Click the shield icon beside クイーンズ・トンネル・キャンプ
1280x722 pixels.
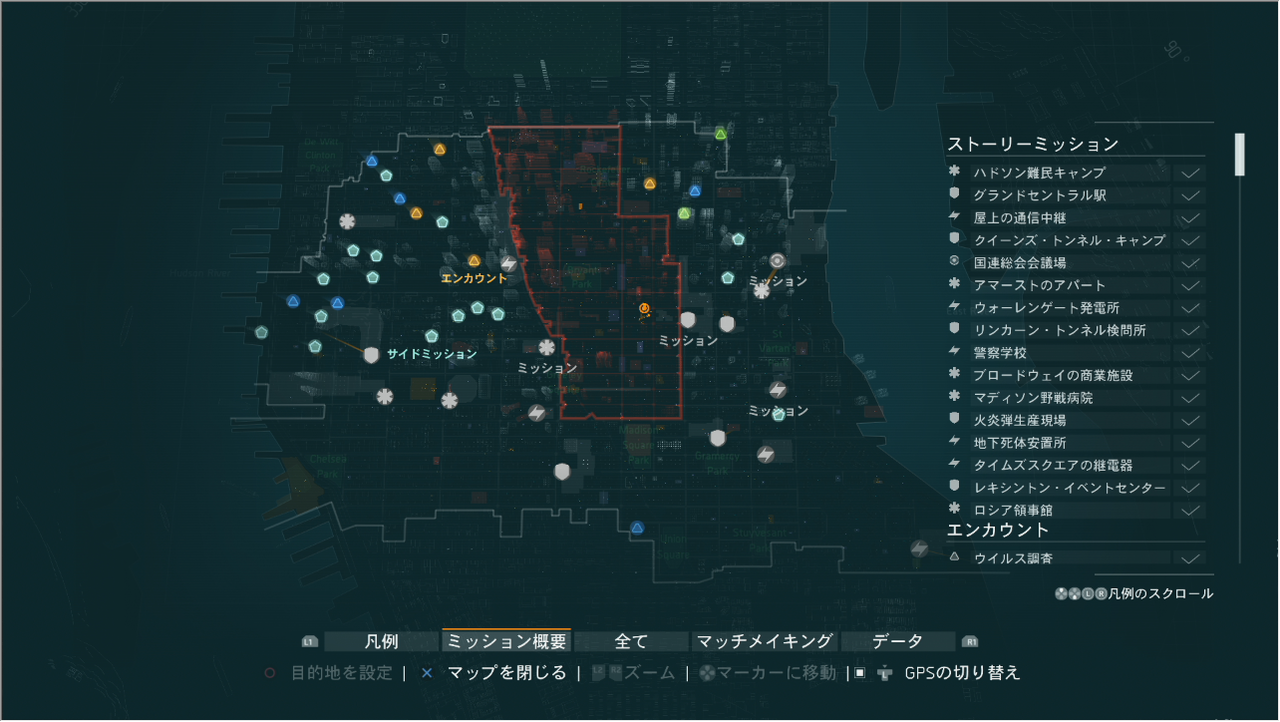(x=954, y=239)
